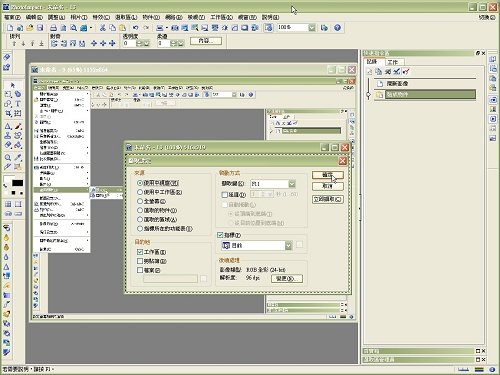The height and width of the screenshot is (375, 500).
Task: Select the 選取的物件 source radio button
Action: click(x=140, y=210)
